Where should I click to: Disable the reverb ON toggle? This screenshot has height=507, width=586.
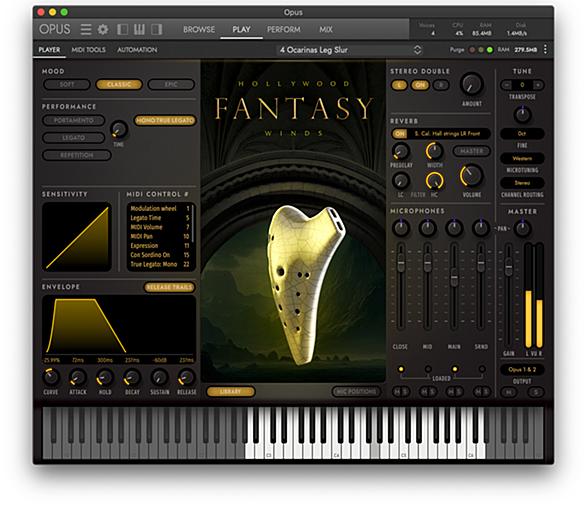tap(400, 133)
